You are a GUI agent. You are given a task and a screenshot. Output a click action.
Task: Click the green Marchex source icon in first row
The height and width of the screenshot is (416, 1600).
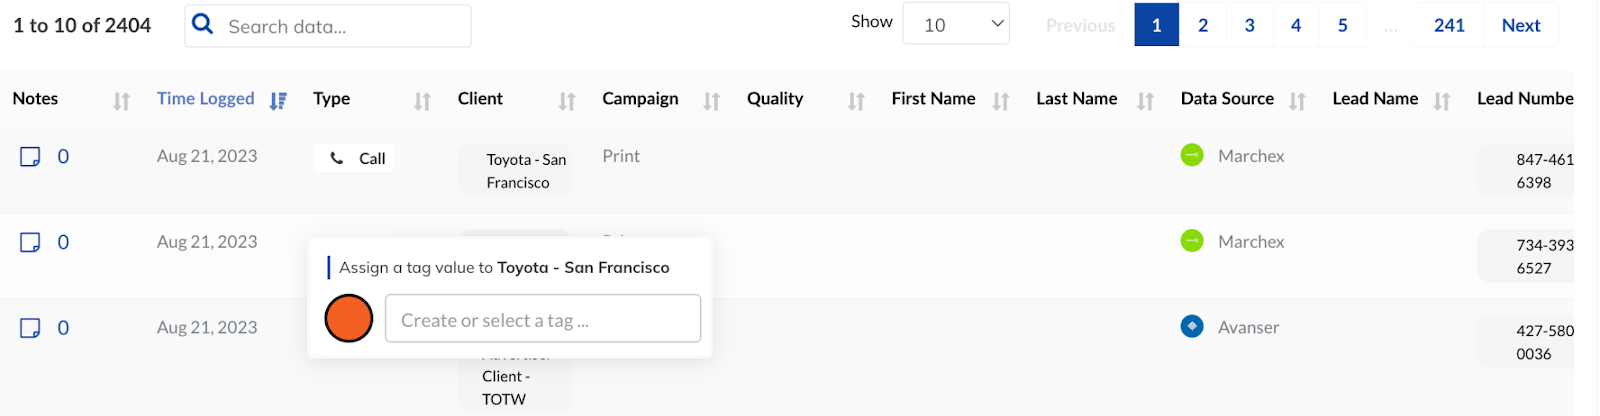(1192, 156)
